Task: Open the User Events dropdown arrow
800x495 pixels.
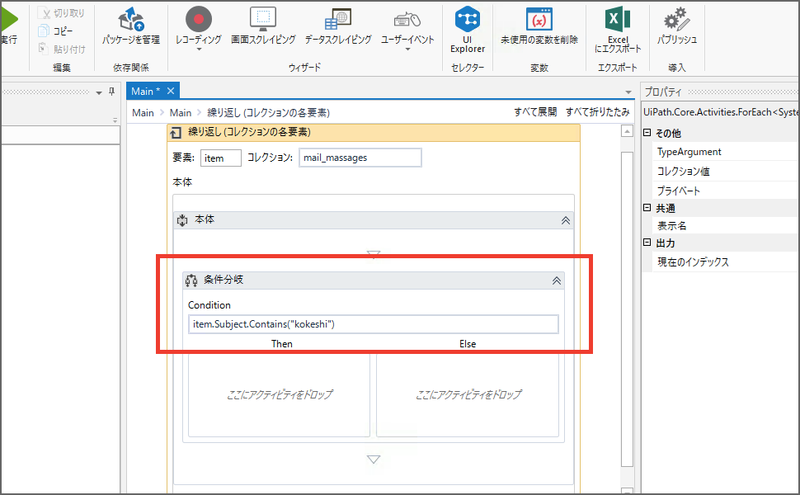Action: (408, 50)
